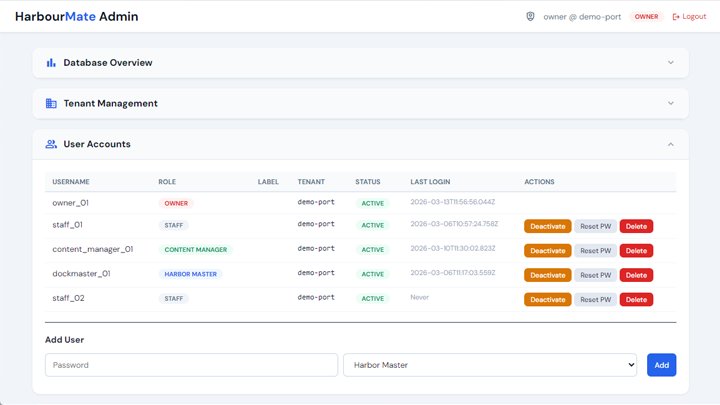Select the content_manager_01 username cell

(93, 249)
